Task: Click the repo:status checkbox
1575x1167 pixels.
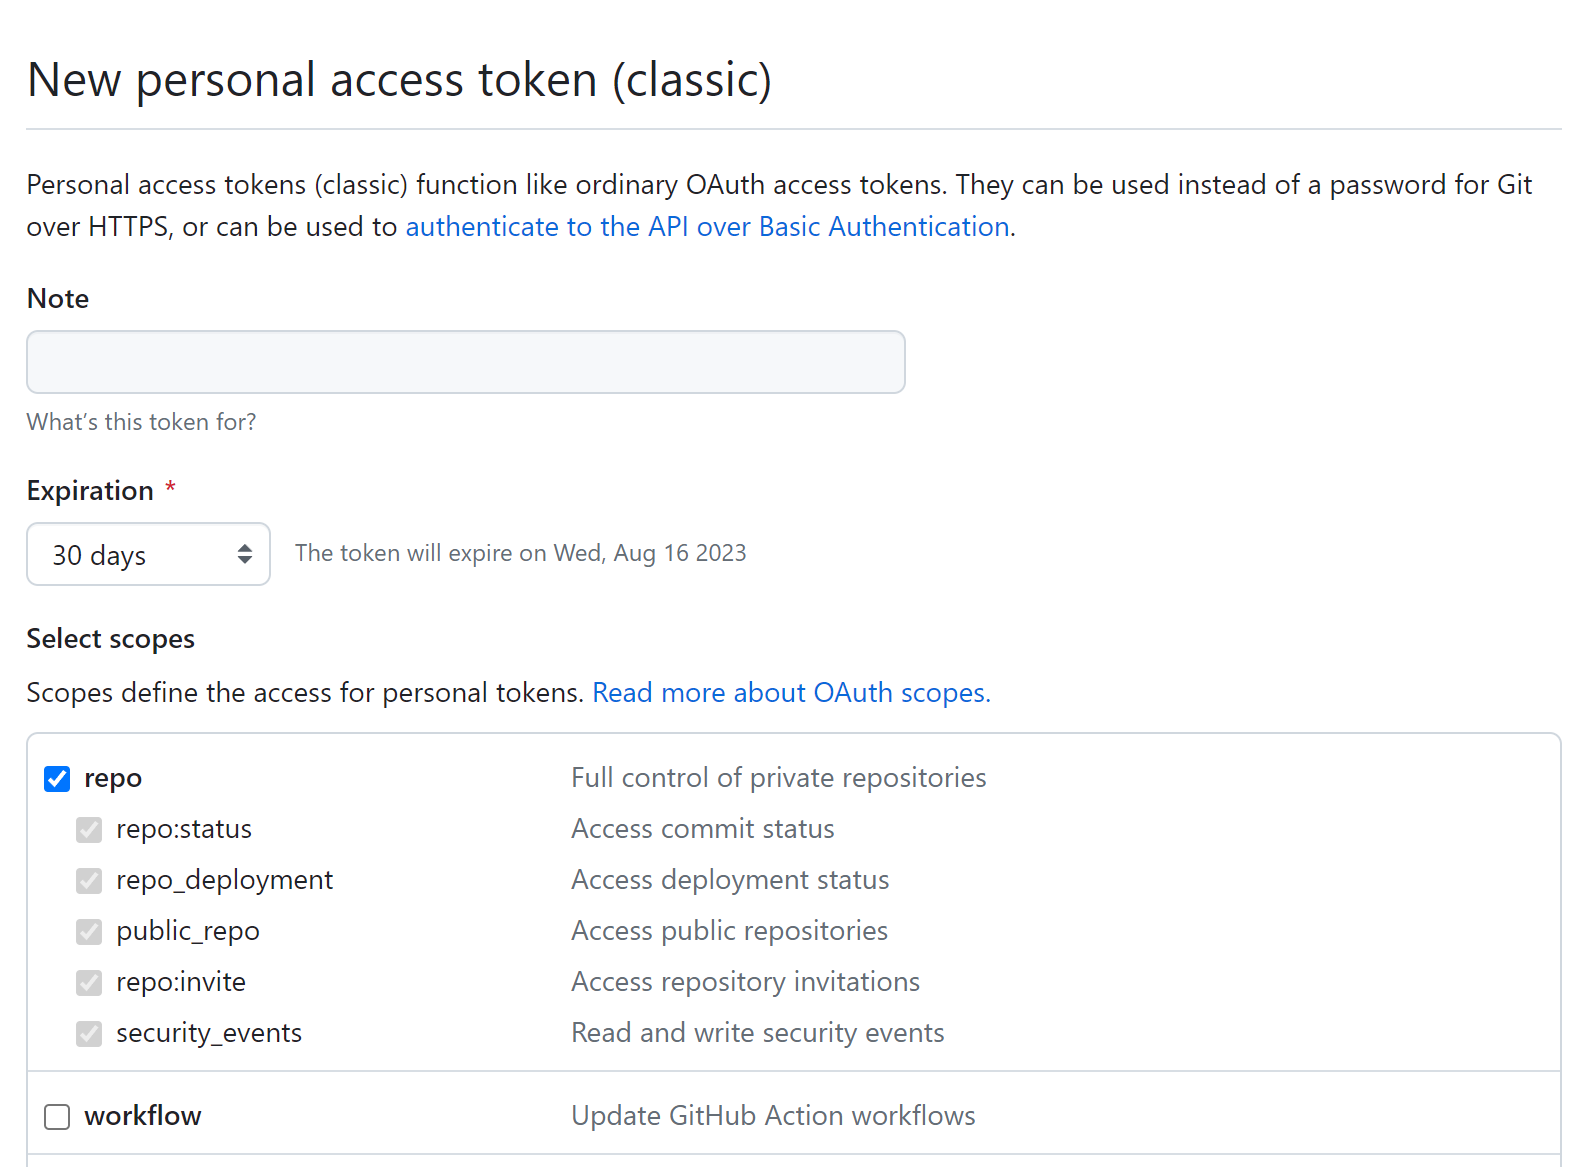Action: tap(89, 830)
